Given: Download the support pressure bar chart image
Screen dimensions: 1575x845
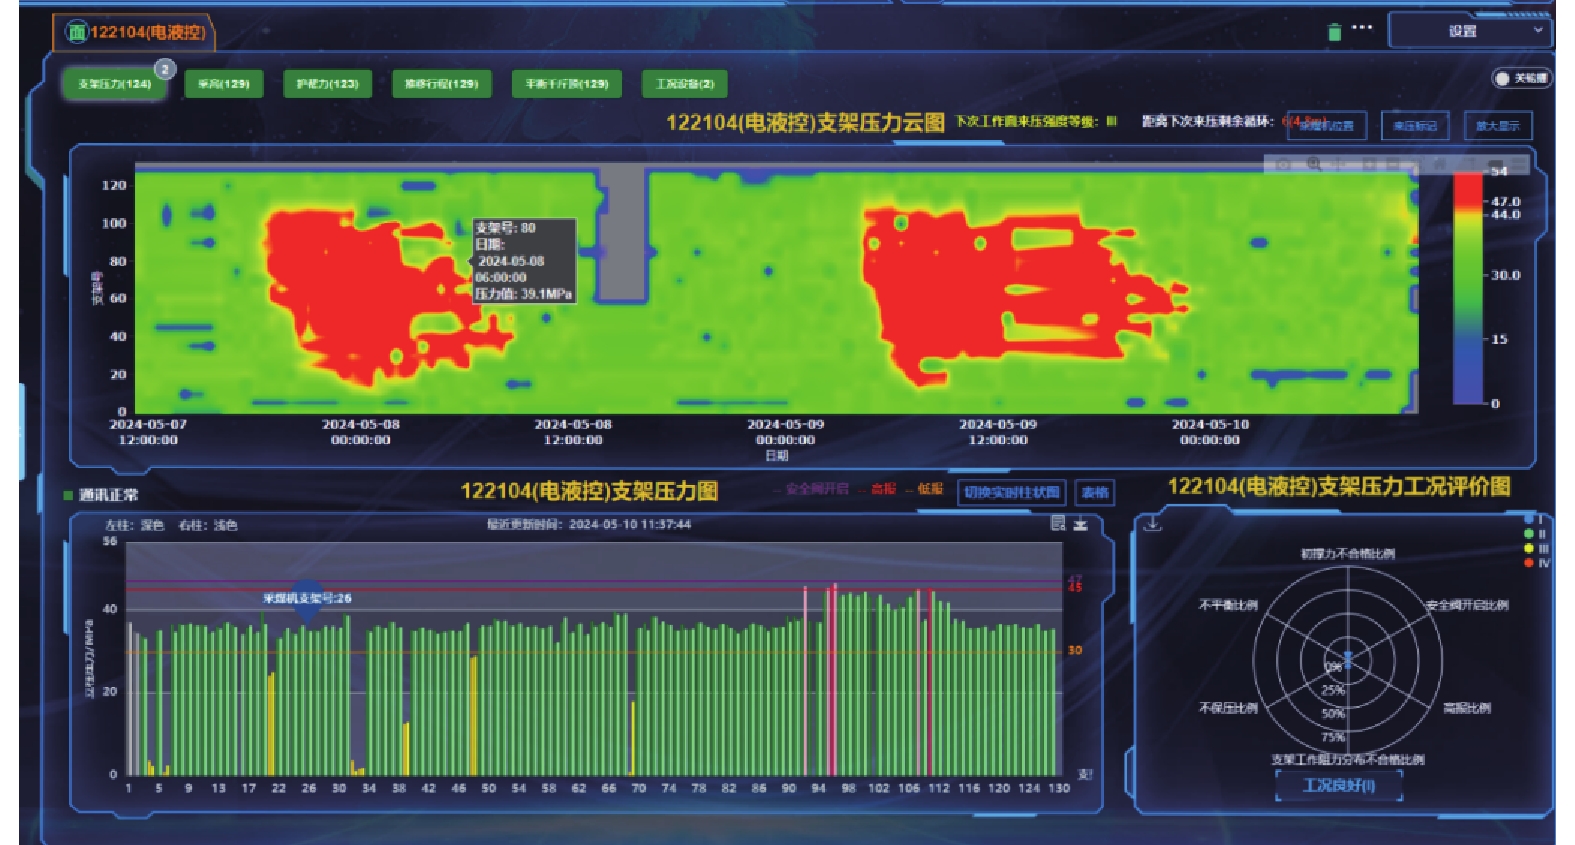Looking at the screenshot, I should pyautogui.click(x=1081, y=523).
